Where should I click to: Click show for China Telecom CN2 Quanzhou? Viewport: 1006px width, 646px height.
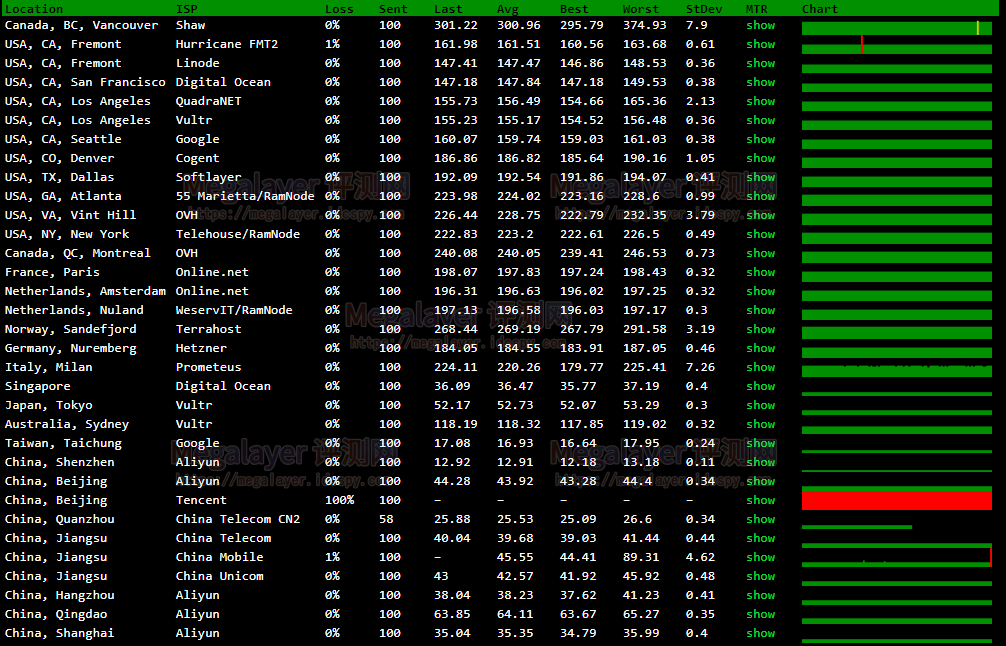click(x=760, y=519)
